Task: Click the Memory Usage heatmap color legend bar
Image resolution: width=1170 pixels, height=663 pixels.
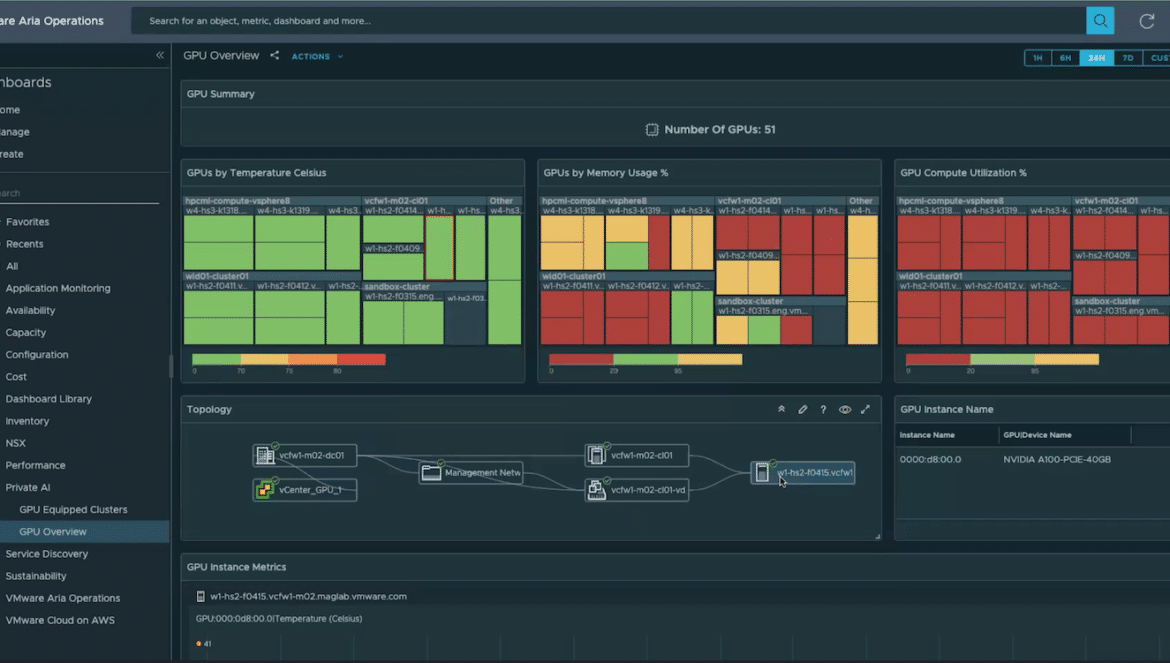Action: pos(645,359)
